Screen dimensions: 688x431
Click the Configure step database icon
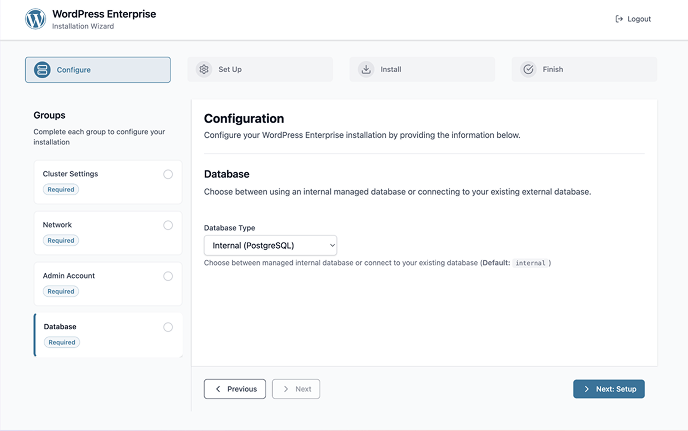click(x=42, y=69)
